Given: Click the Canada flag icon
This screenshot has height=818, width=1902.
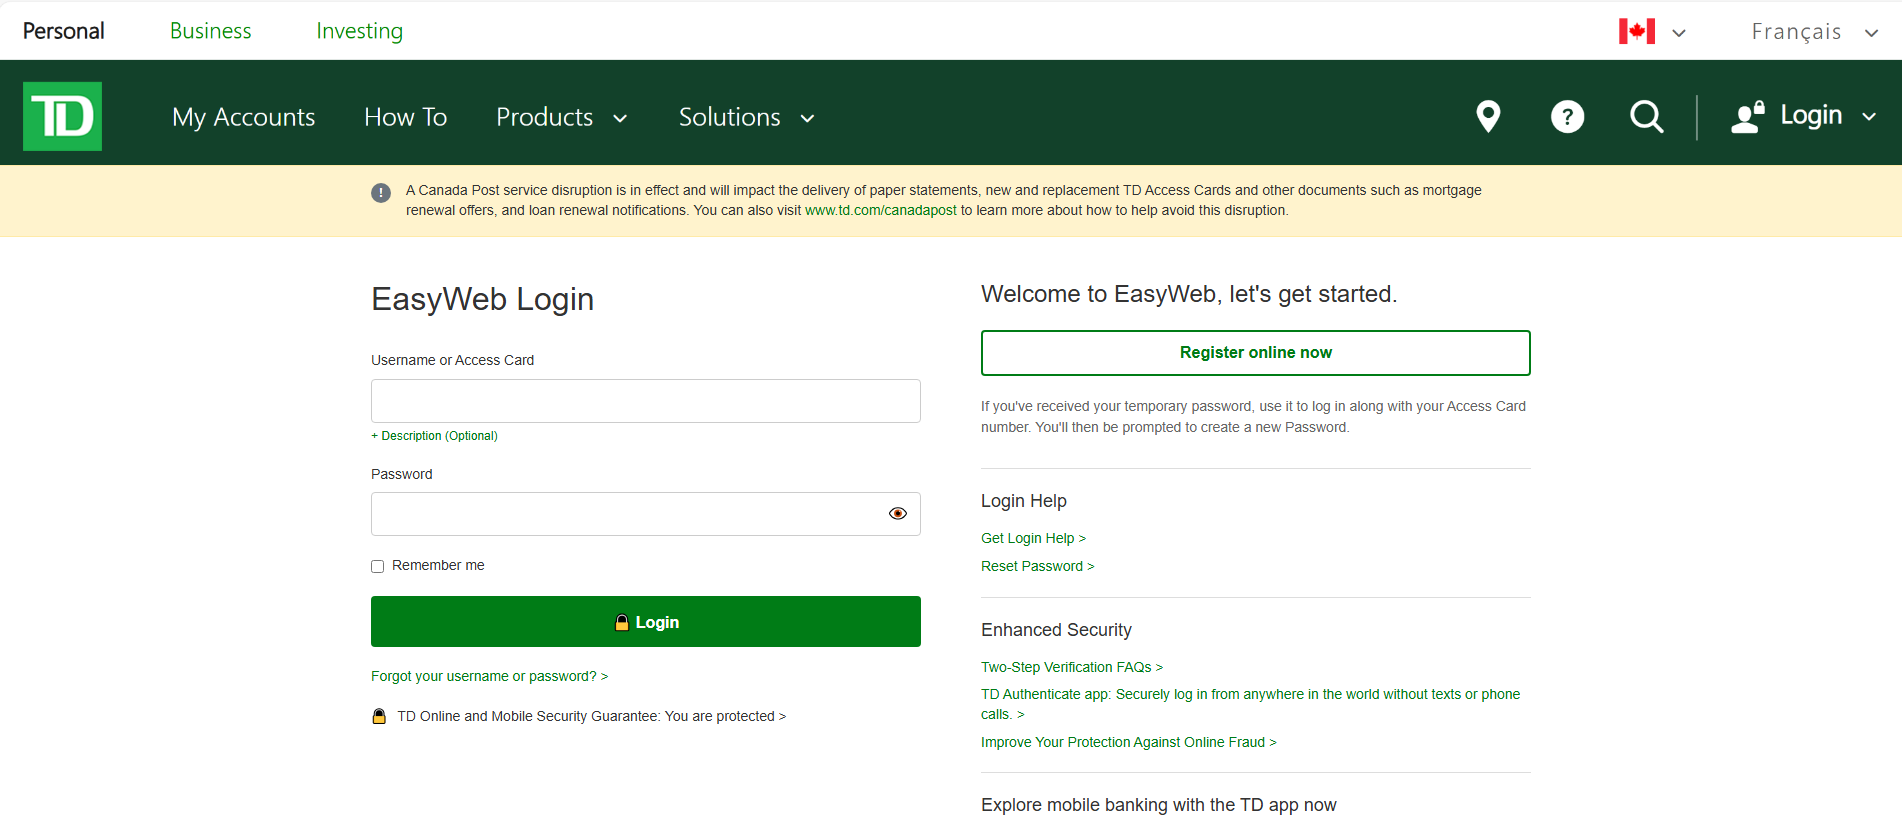Looking at the screenshot, I should pos(1637,31).
